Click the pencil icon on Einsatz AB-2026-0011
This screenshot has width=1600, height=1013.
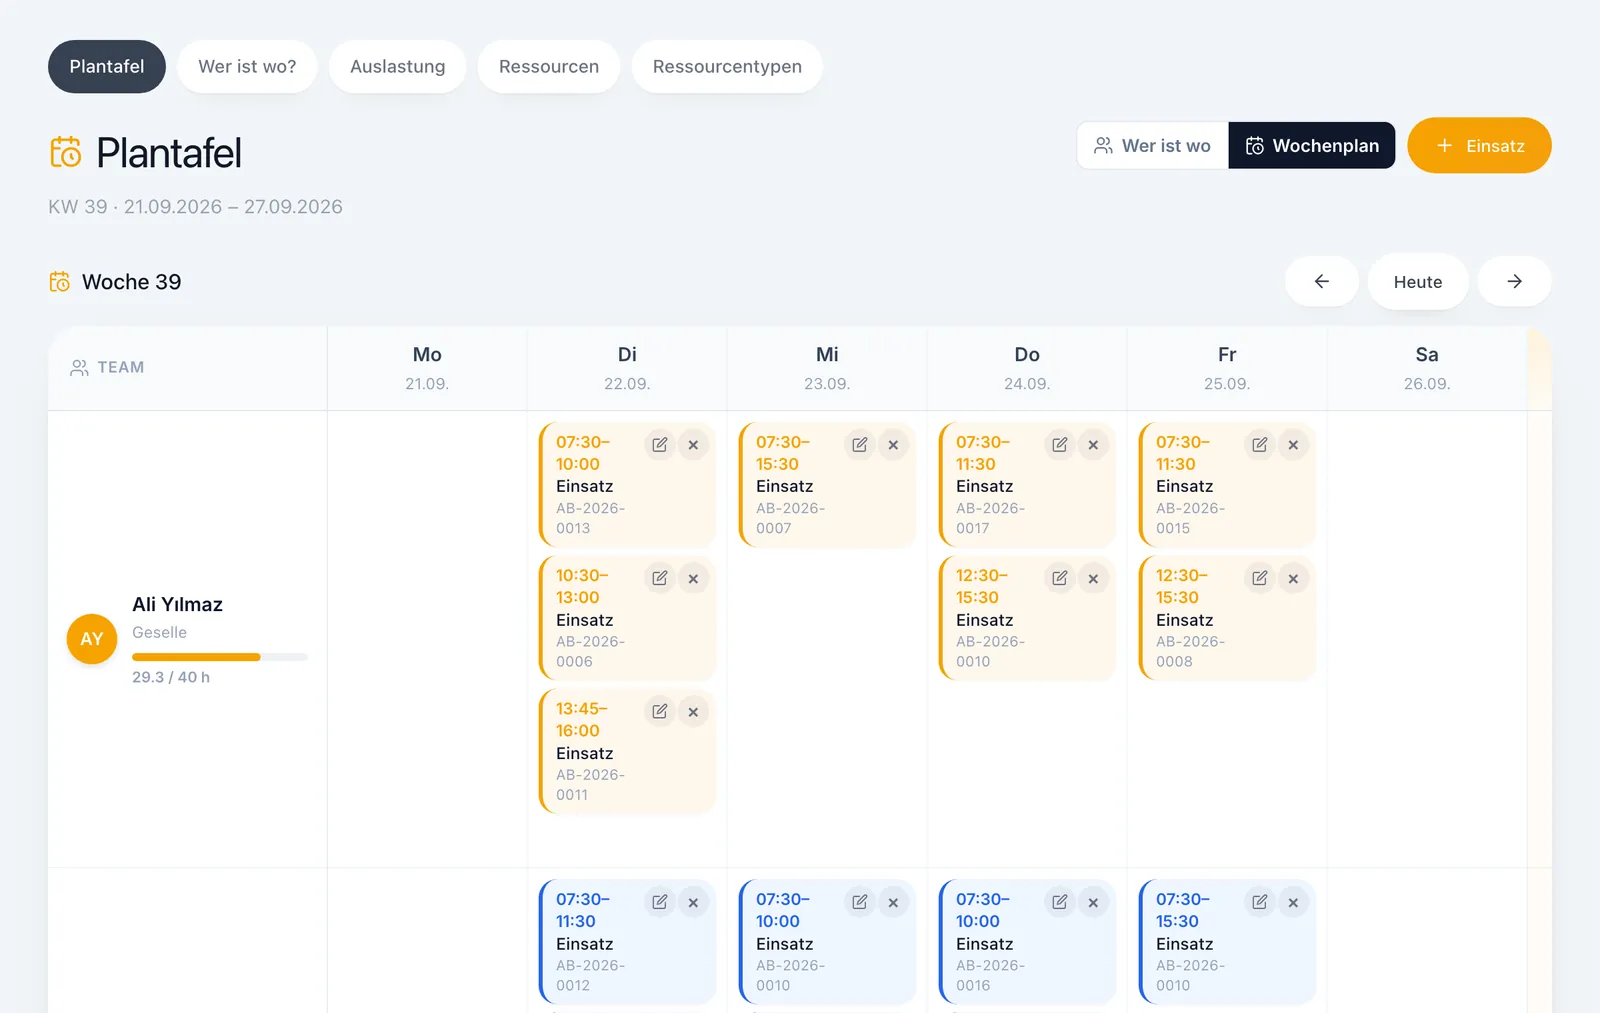(660, 712)
